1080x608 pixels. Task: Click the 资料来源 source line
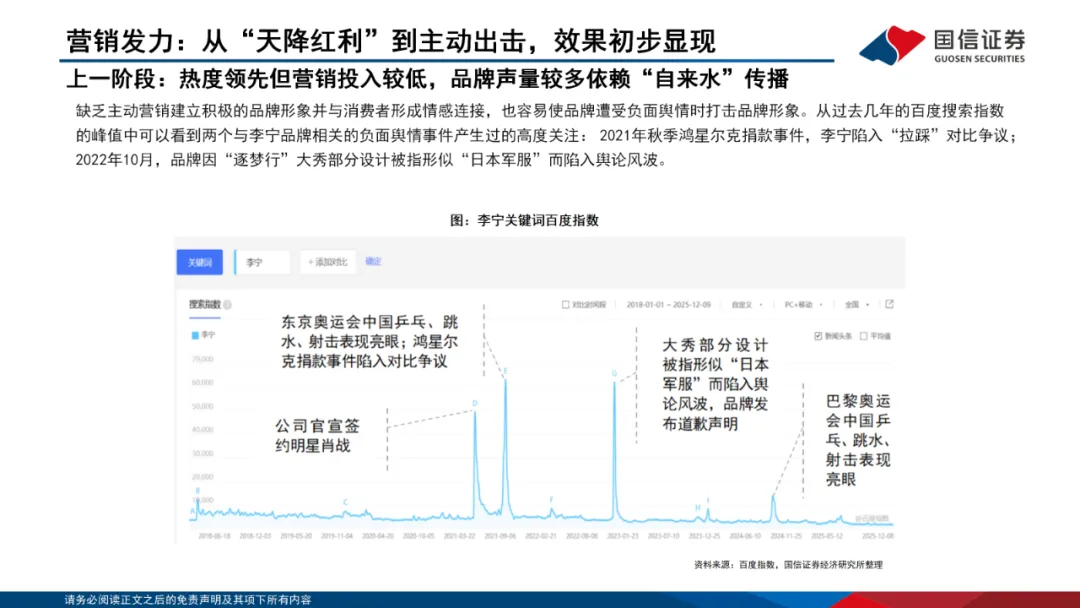tap(788, 565)
